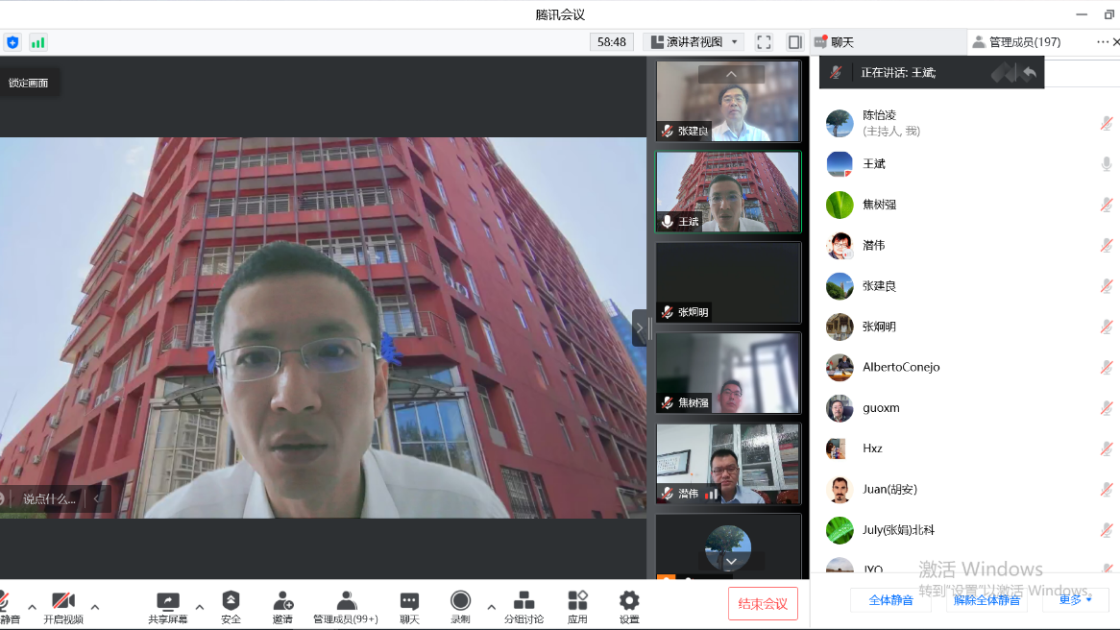Image resolution: width=1120 pixels, height=630 pixels.
Task: Switch to the 聊天 tab in side panel
Action: pyautogui.click(x=834, y=42)
